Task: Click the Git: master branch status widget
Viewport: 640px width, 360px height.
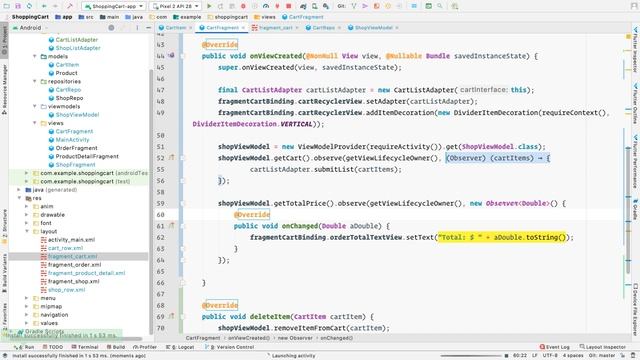Action: click(x=602, y=356)
